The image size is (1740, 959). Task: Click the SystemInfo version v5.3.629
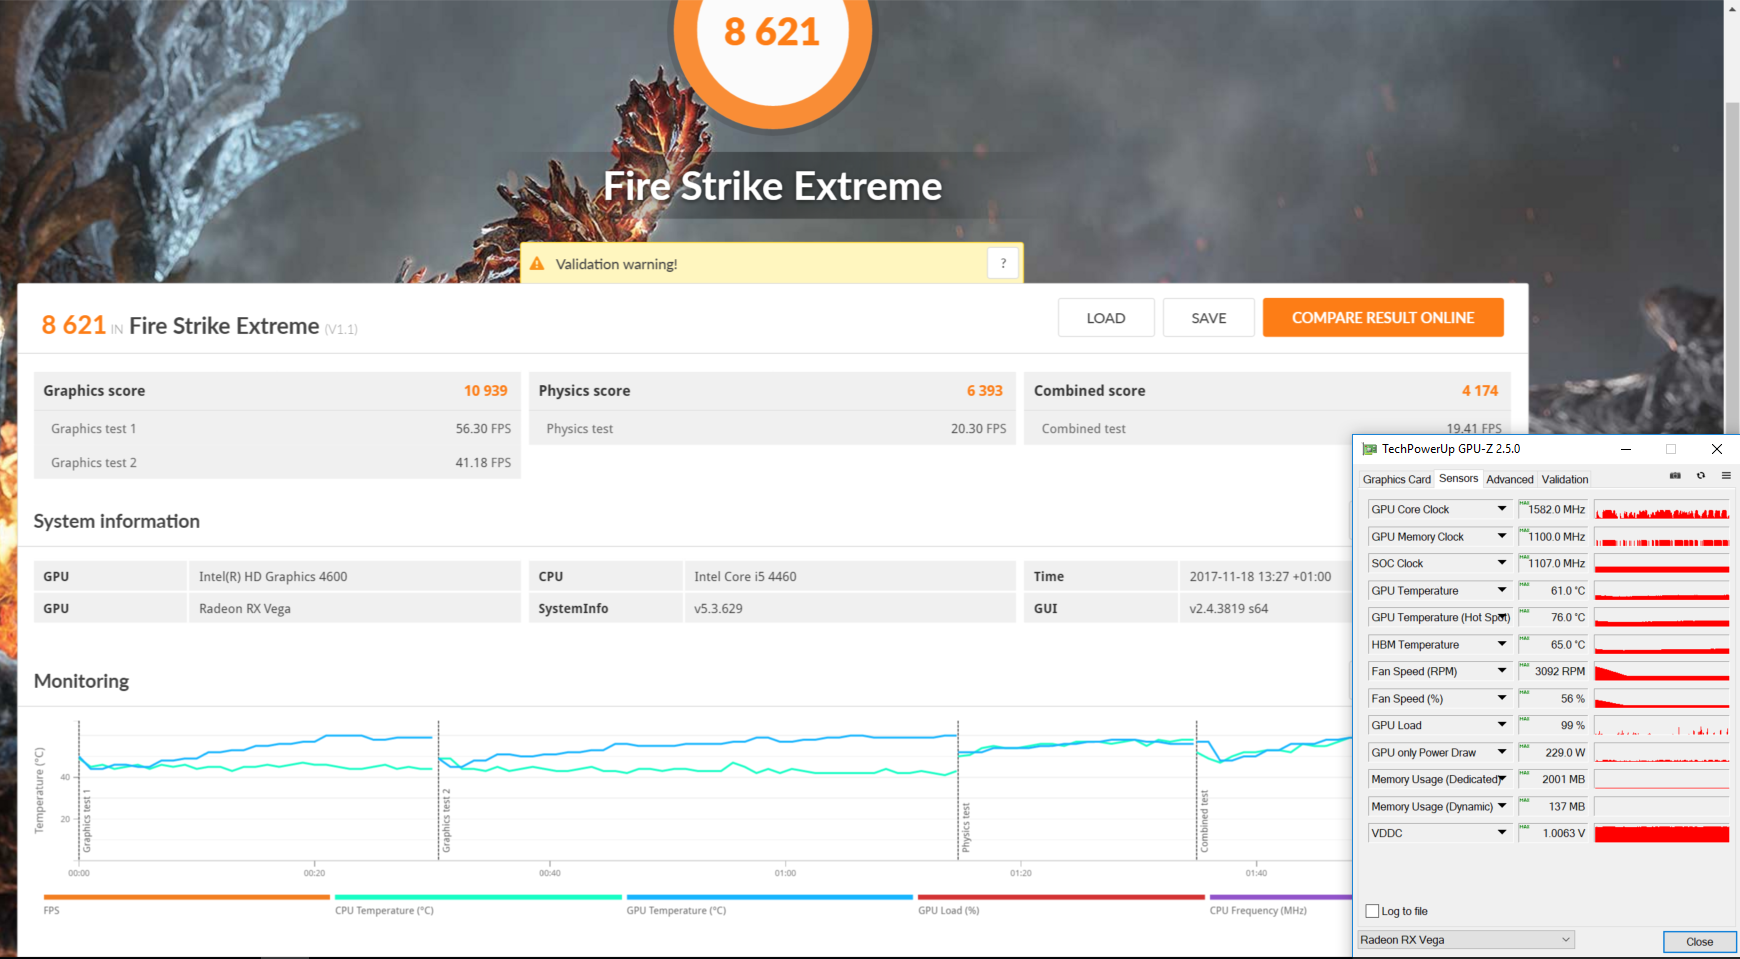tap(718, 608)
